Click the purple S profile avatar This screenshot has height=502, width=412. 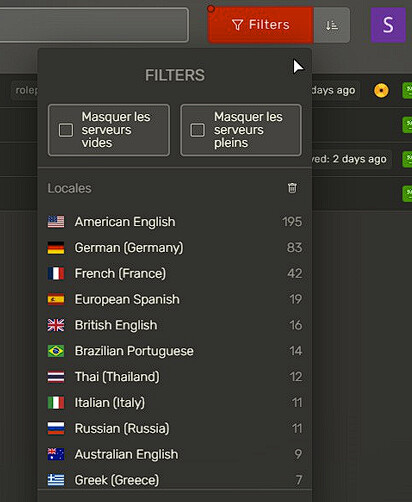pos(388,25)
